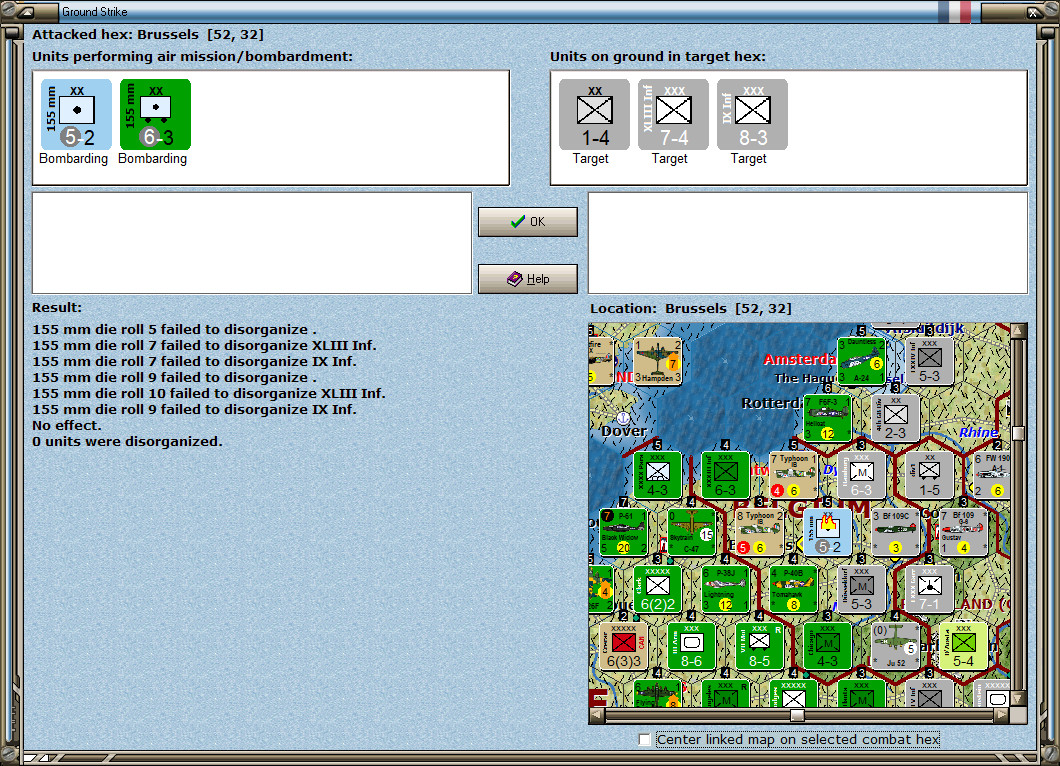The image size is (1060, 766).
Task: Click the 'die roll 10 failed' result line
Action: tap(209, 393)
